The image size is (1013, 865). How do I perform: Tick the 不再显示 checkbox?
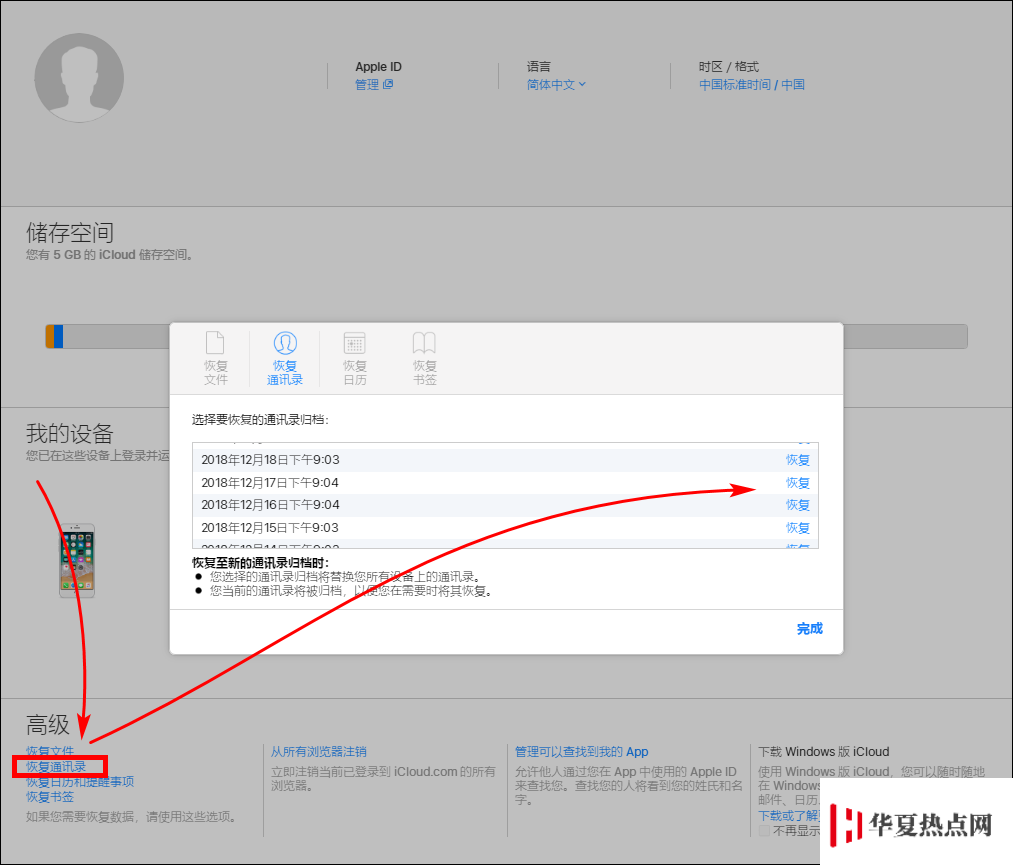click(x=764, y=831)
